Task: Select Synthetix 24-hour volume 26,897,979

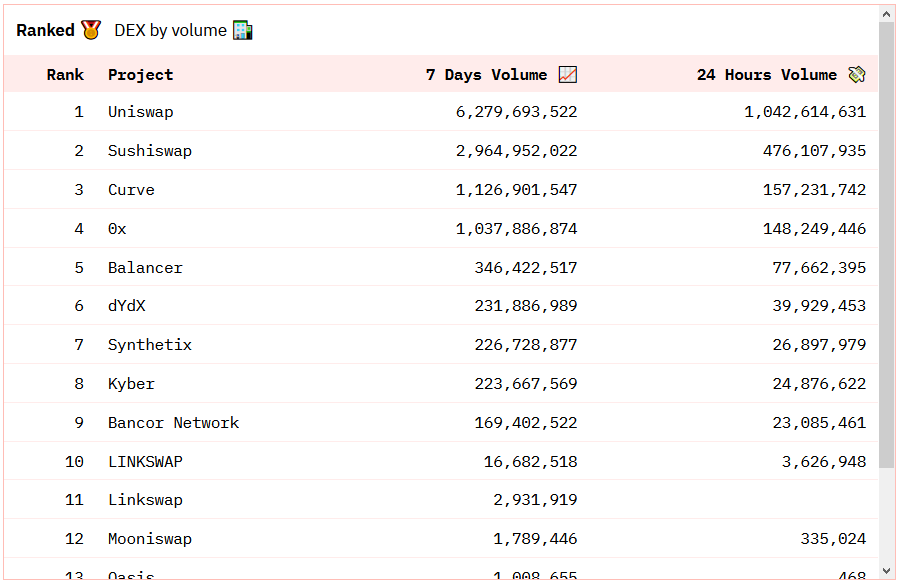Action: click(819, 345)
